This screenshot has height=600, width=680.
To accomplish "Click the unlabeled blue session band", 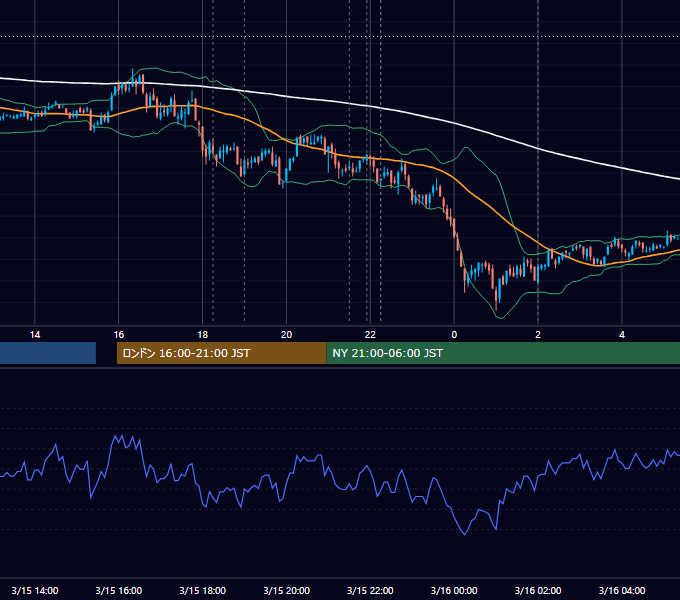I will (48, 353).
